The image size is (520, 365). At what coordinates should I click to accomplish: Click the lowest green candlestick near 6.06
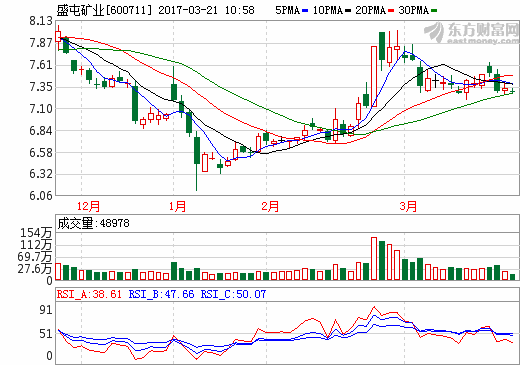[197, 161]
